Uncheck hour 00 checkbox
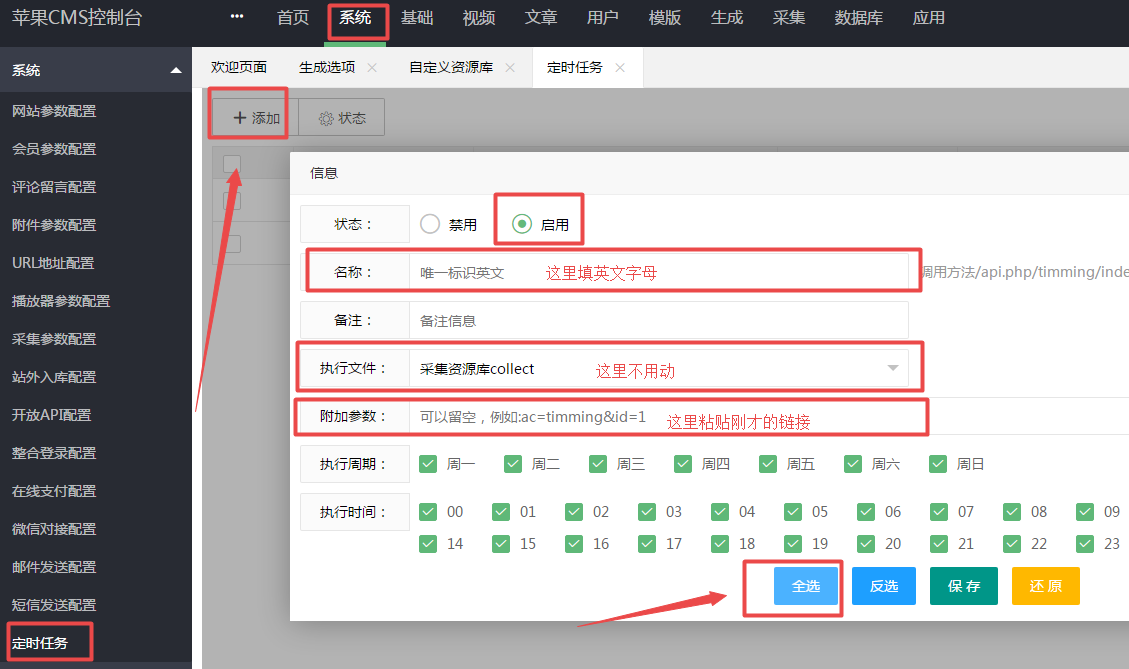Image resolution: width=1129 pixels, height=669 pixels. (x=428, y=512)
